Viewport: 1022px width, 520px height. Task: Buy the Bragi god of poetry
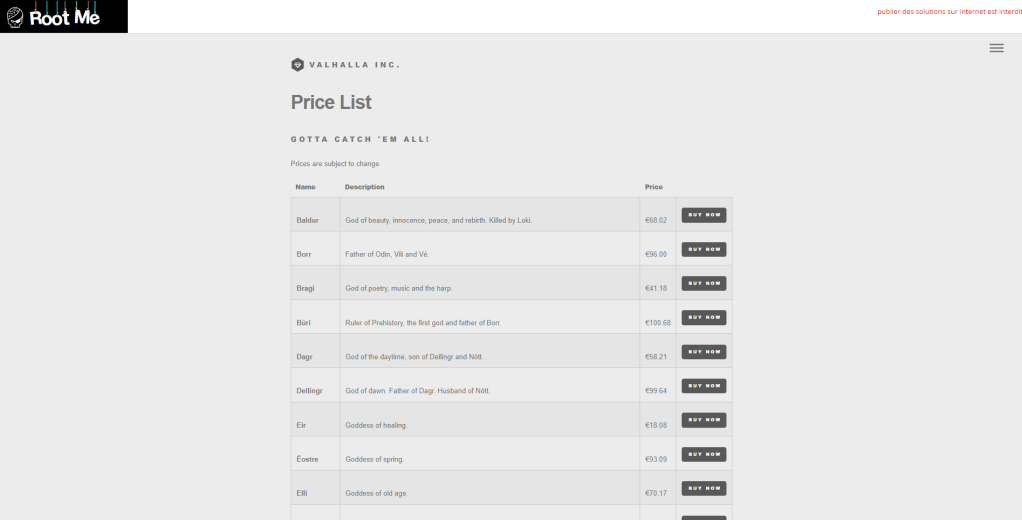pyautogui.click(x=703, y=283)
